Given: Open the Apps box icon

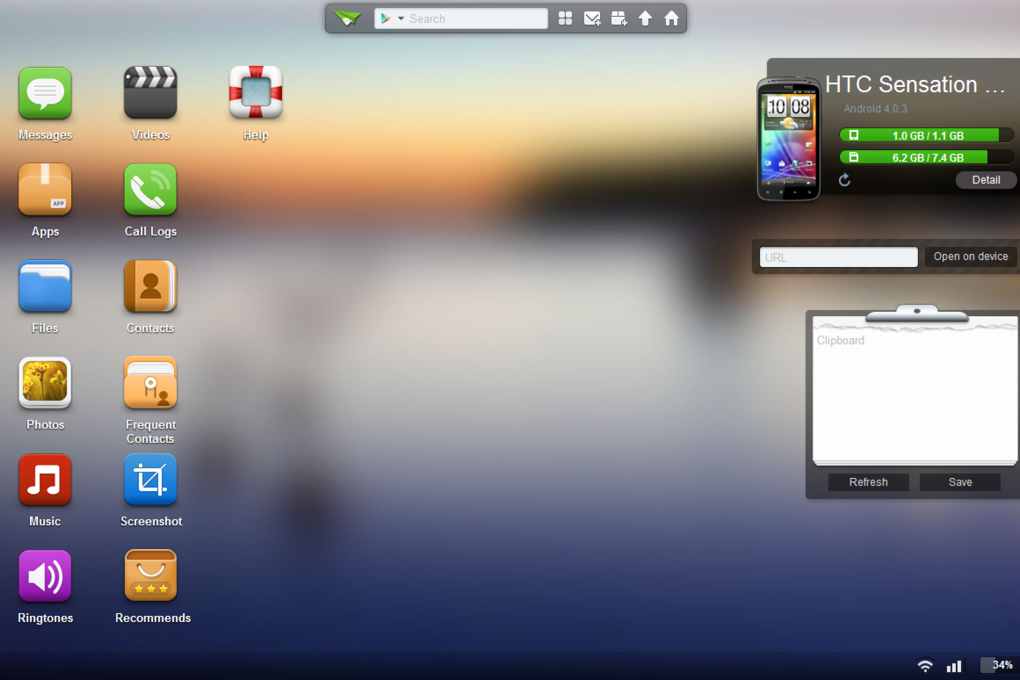Looking at the screenshot, I should coord(45,189).
